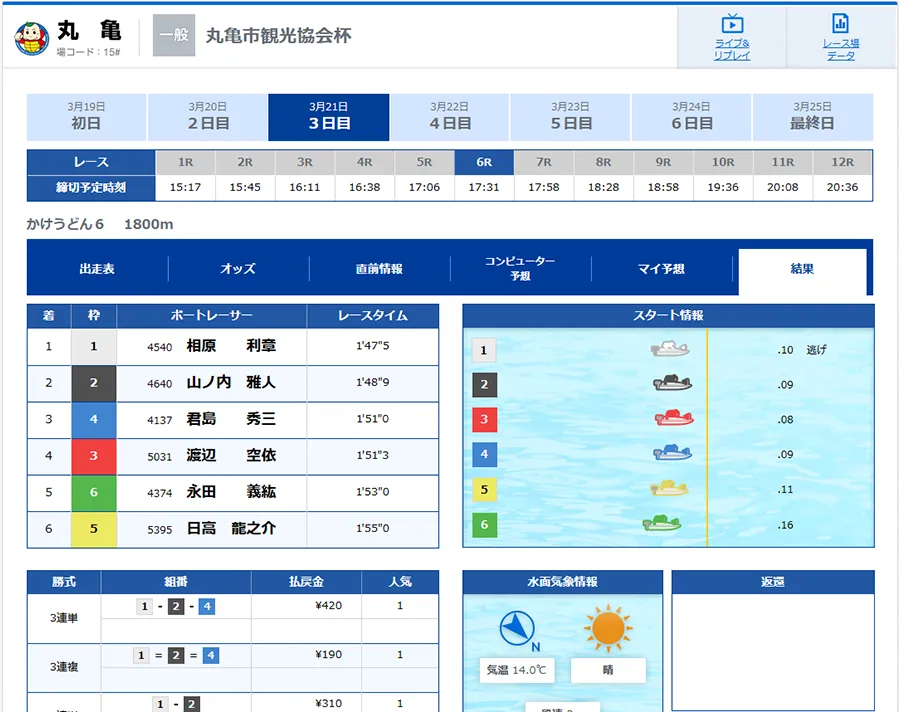This screenshot has height=712, width=900.
Task: Click the green boat 6 start icon
Action: click(x=662, y=523)
